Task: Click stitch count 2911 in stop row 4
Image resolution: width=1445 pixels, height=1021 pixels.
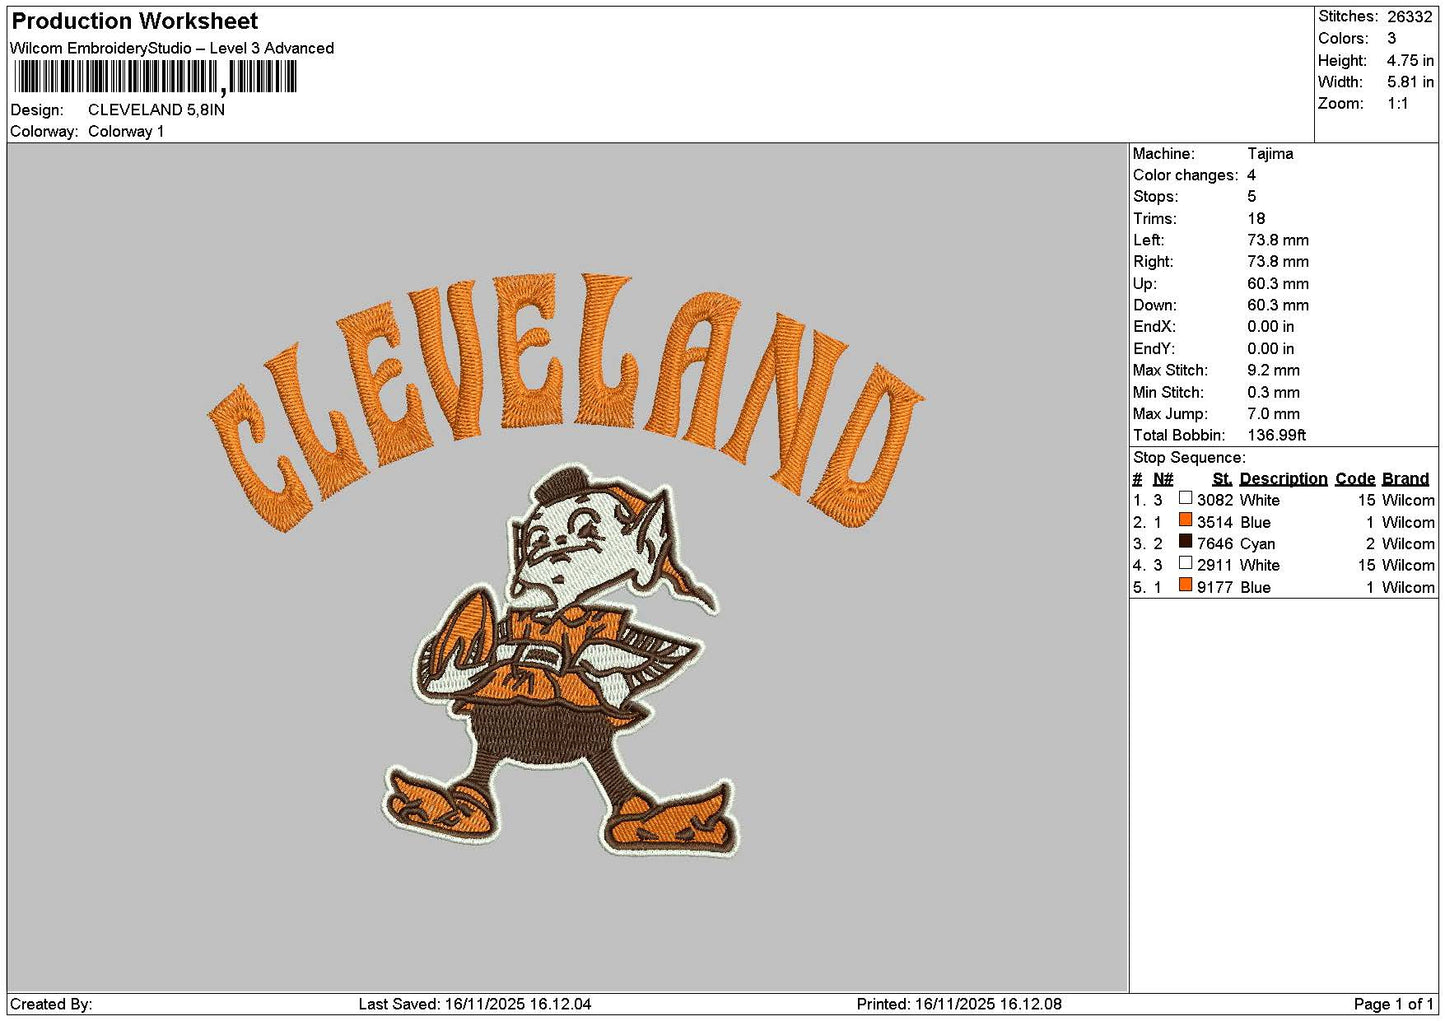Action: click(1215, 566)
